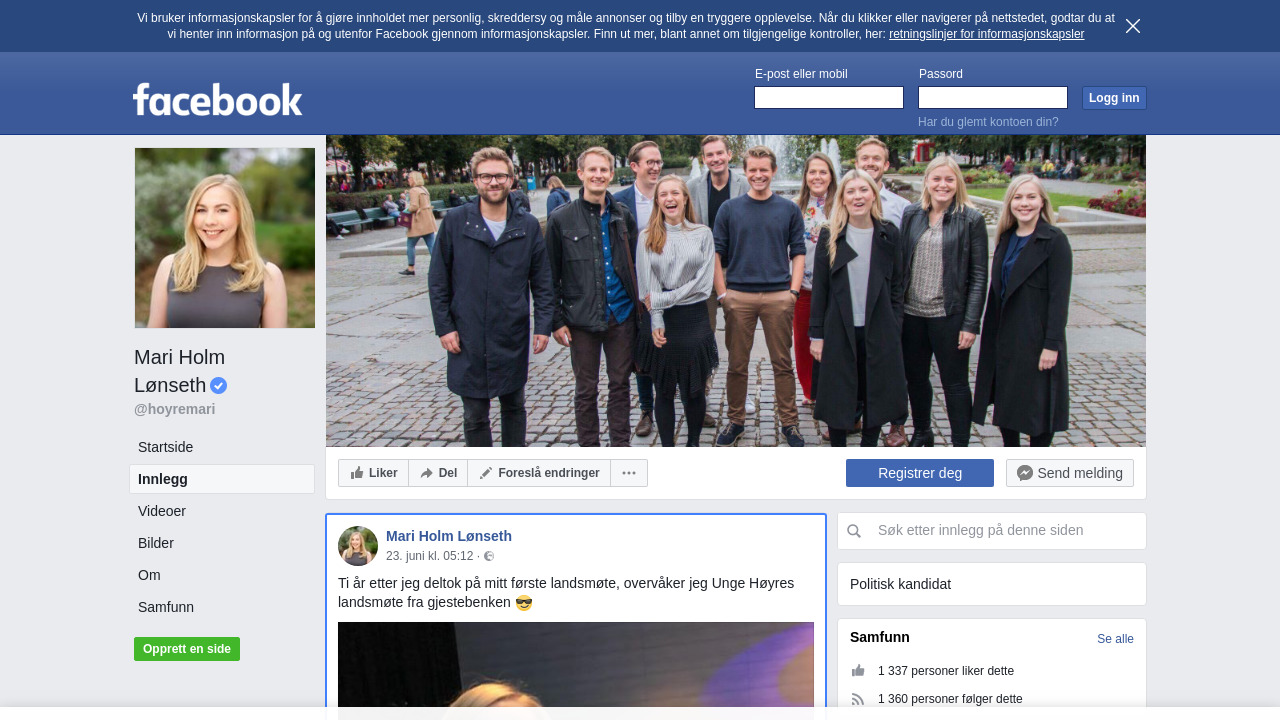This screenshot has width=1280, height=720.
Task: Click 1 337 personer liker dette
Action: pyautogui.click(x=946, y=671)
